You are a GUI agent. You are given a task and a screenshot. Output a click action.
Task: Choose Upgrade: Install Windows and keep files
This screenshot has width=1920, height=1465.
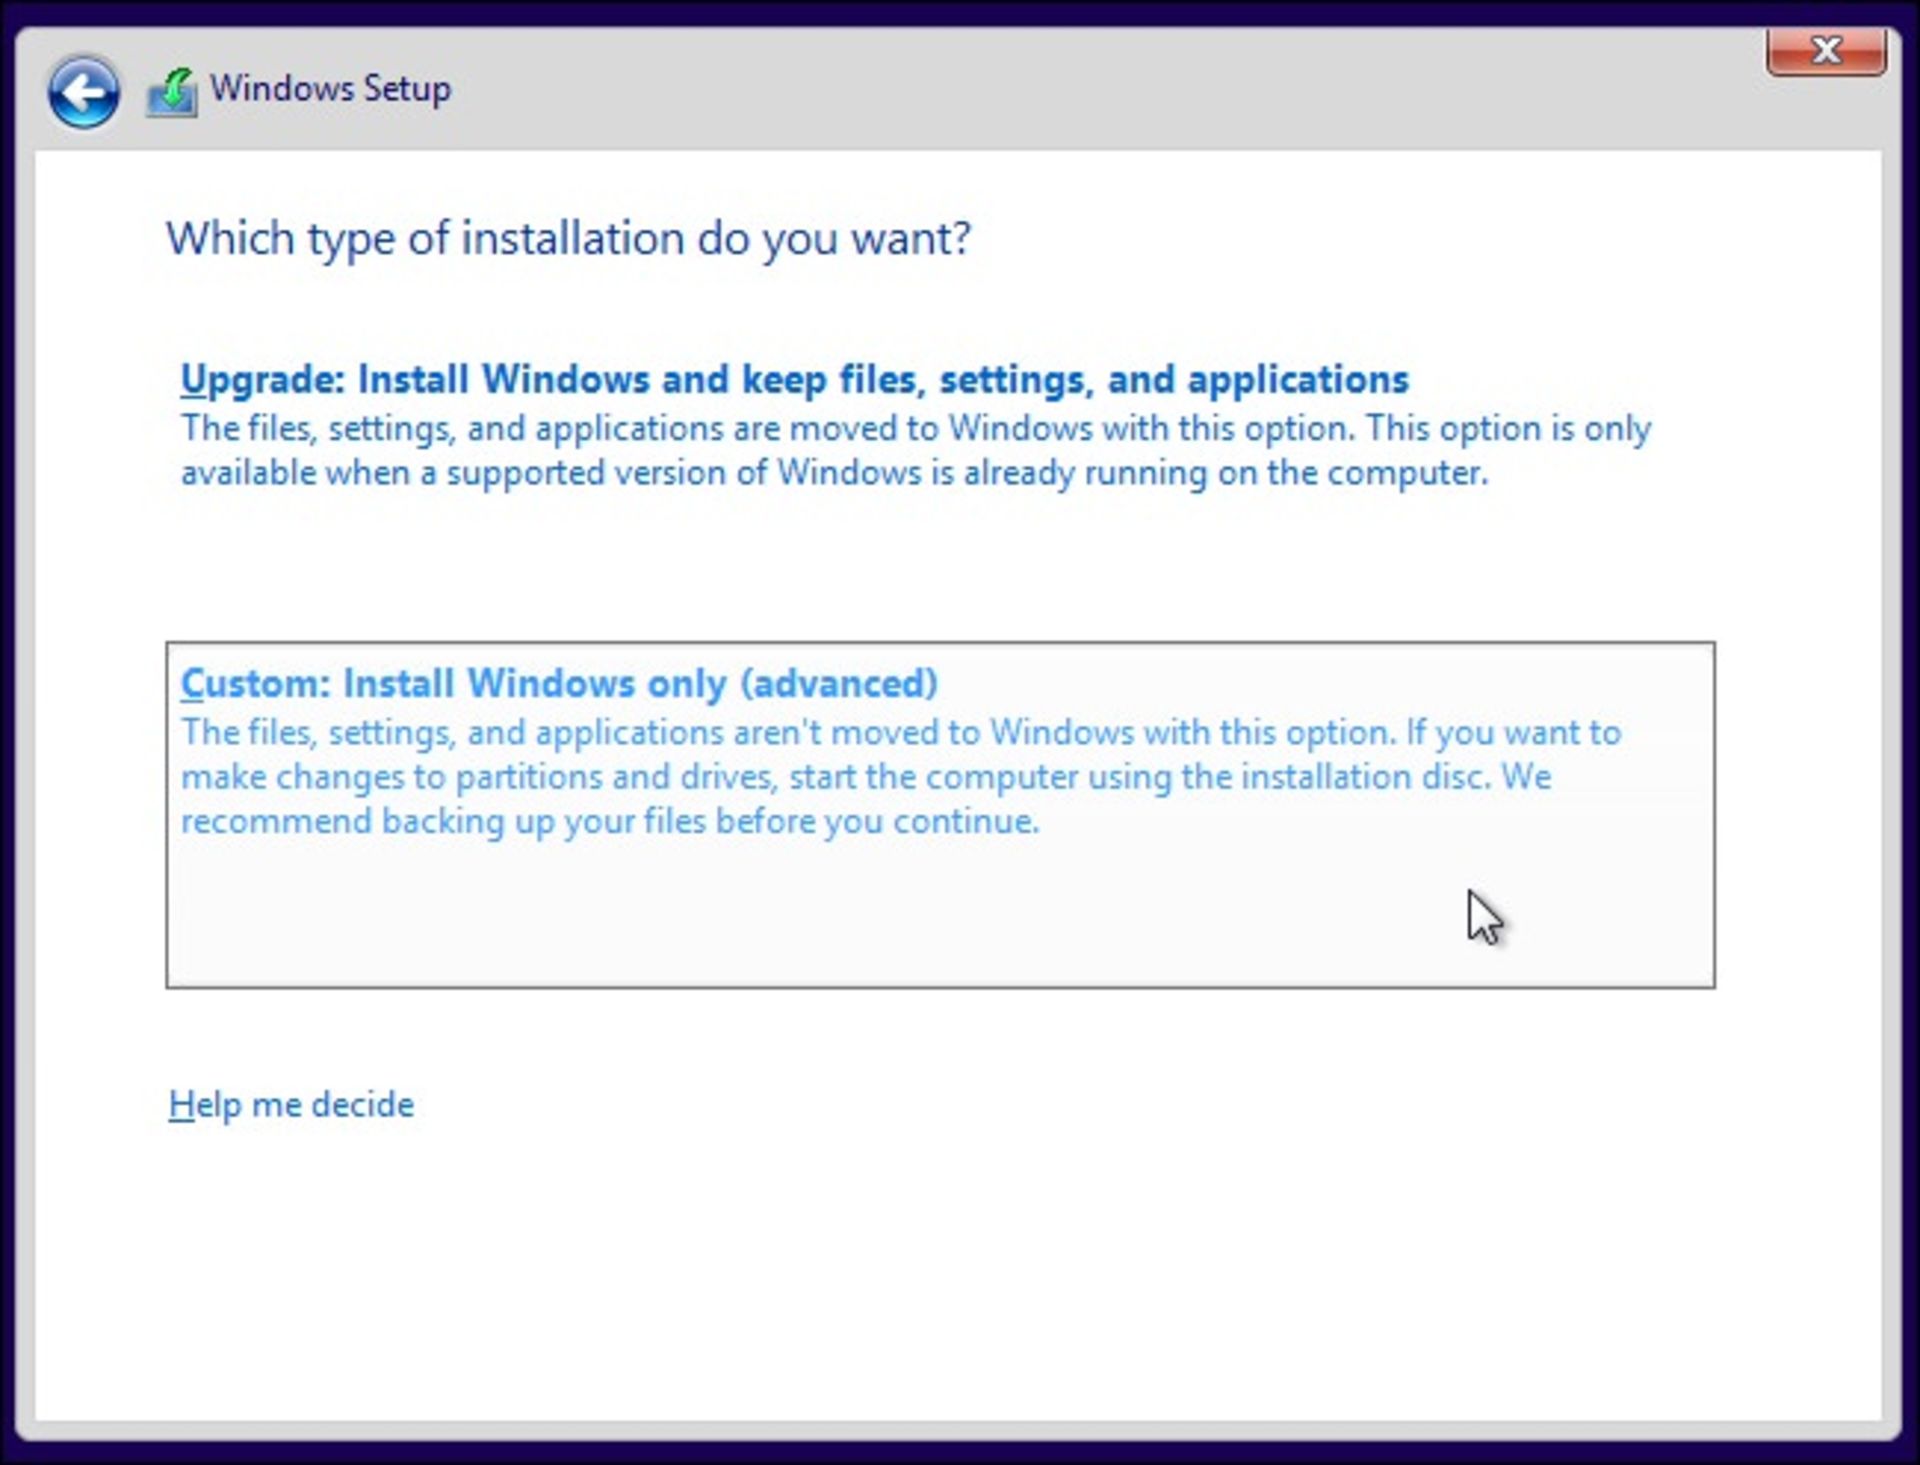click(794, 380)
